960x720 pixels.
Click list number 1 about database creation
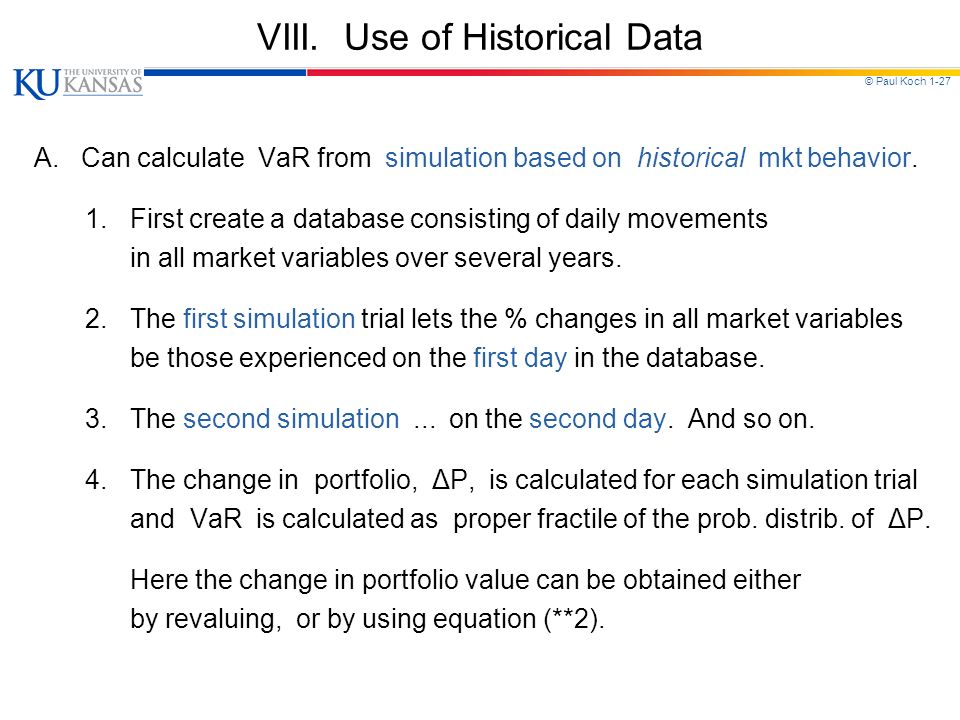(x=96, y=219)
